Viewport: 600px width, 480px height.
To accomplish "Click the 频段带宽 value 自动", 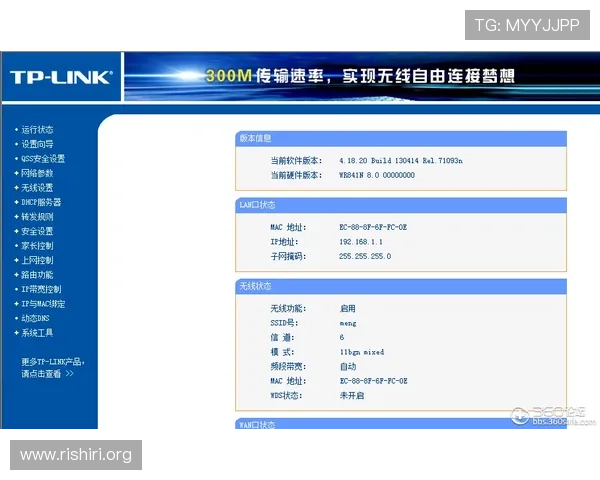I will pos(348,367).
